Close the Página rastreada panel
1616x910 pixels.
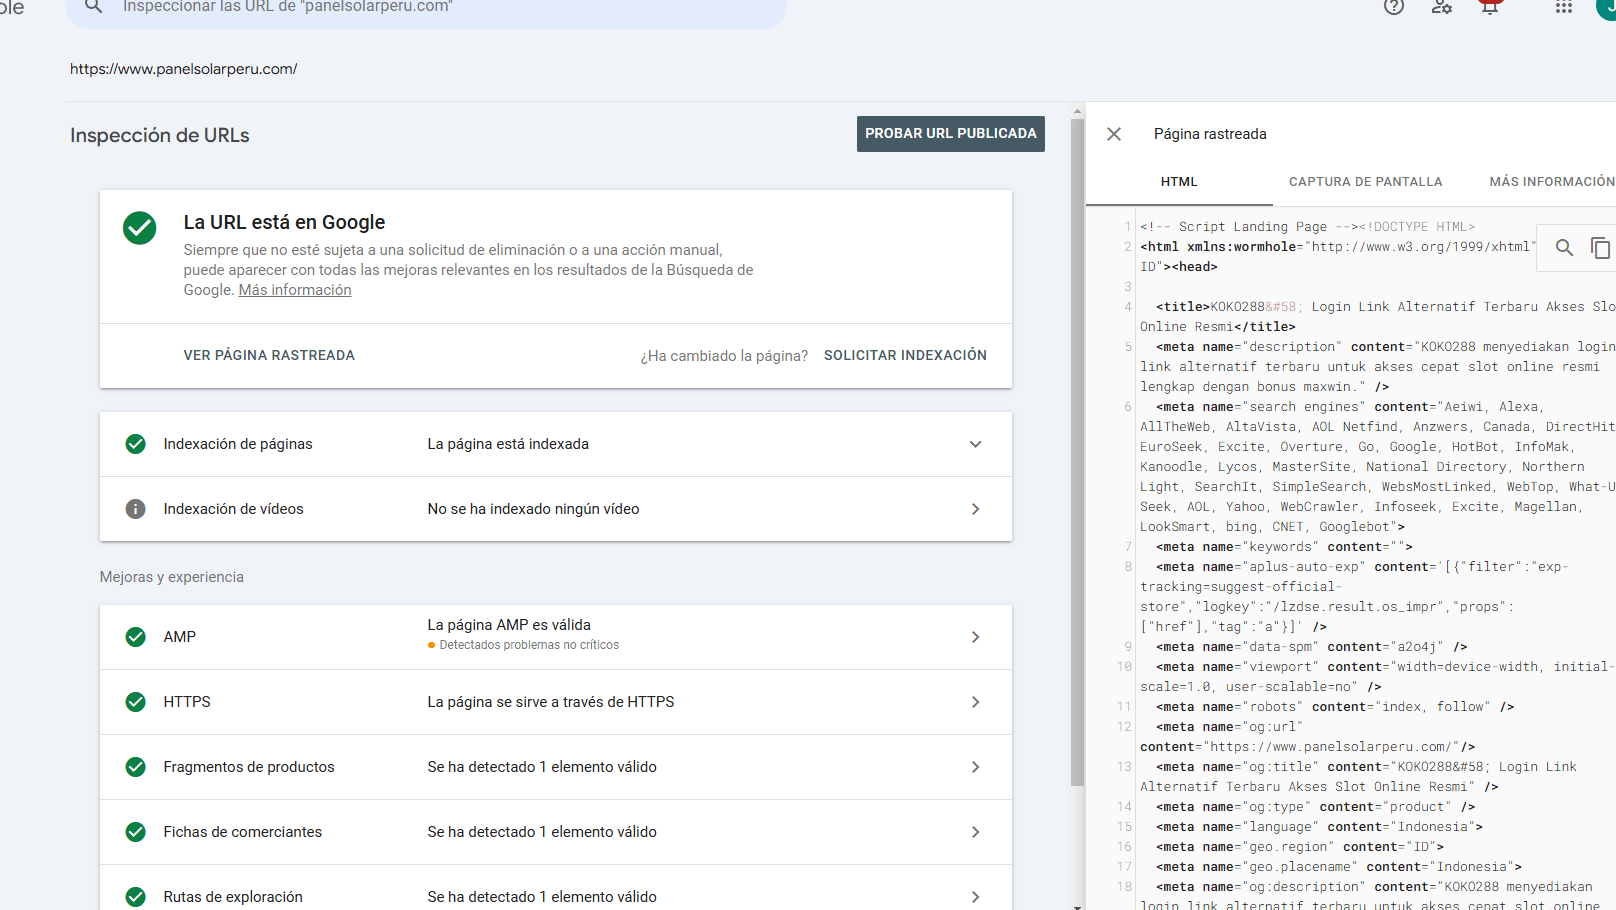[1114, 134]
